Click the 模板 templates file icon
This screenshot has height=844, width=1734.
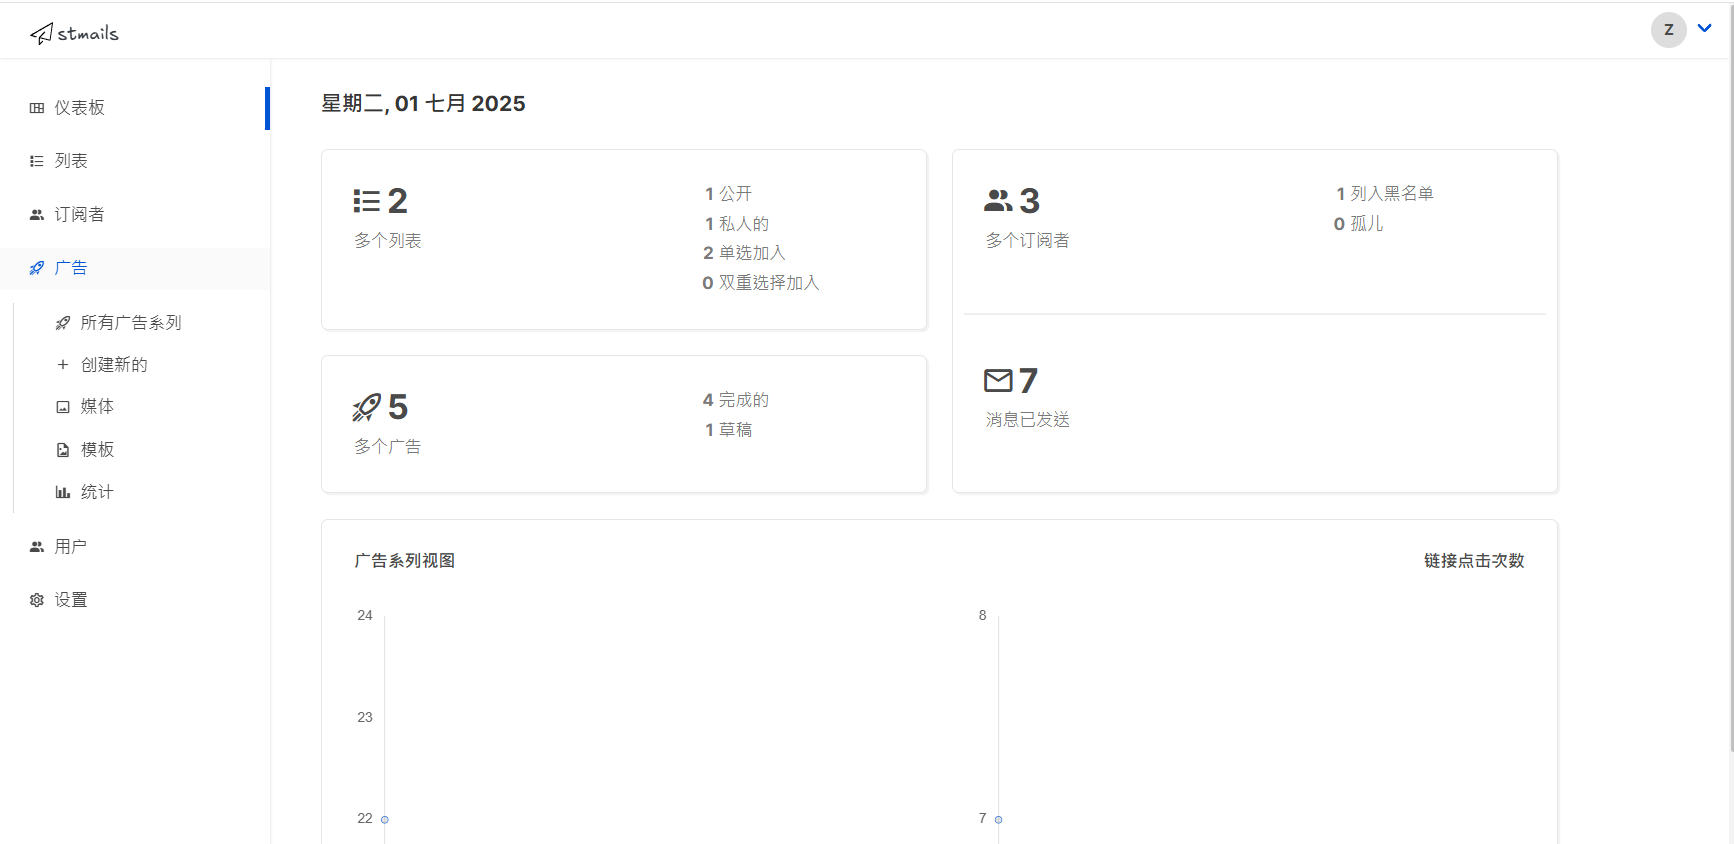point(63,450)
